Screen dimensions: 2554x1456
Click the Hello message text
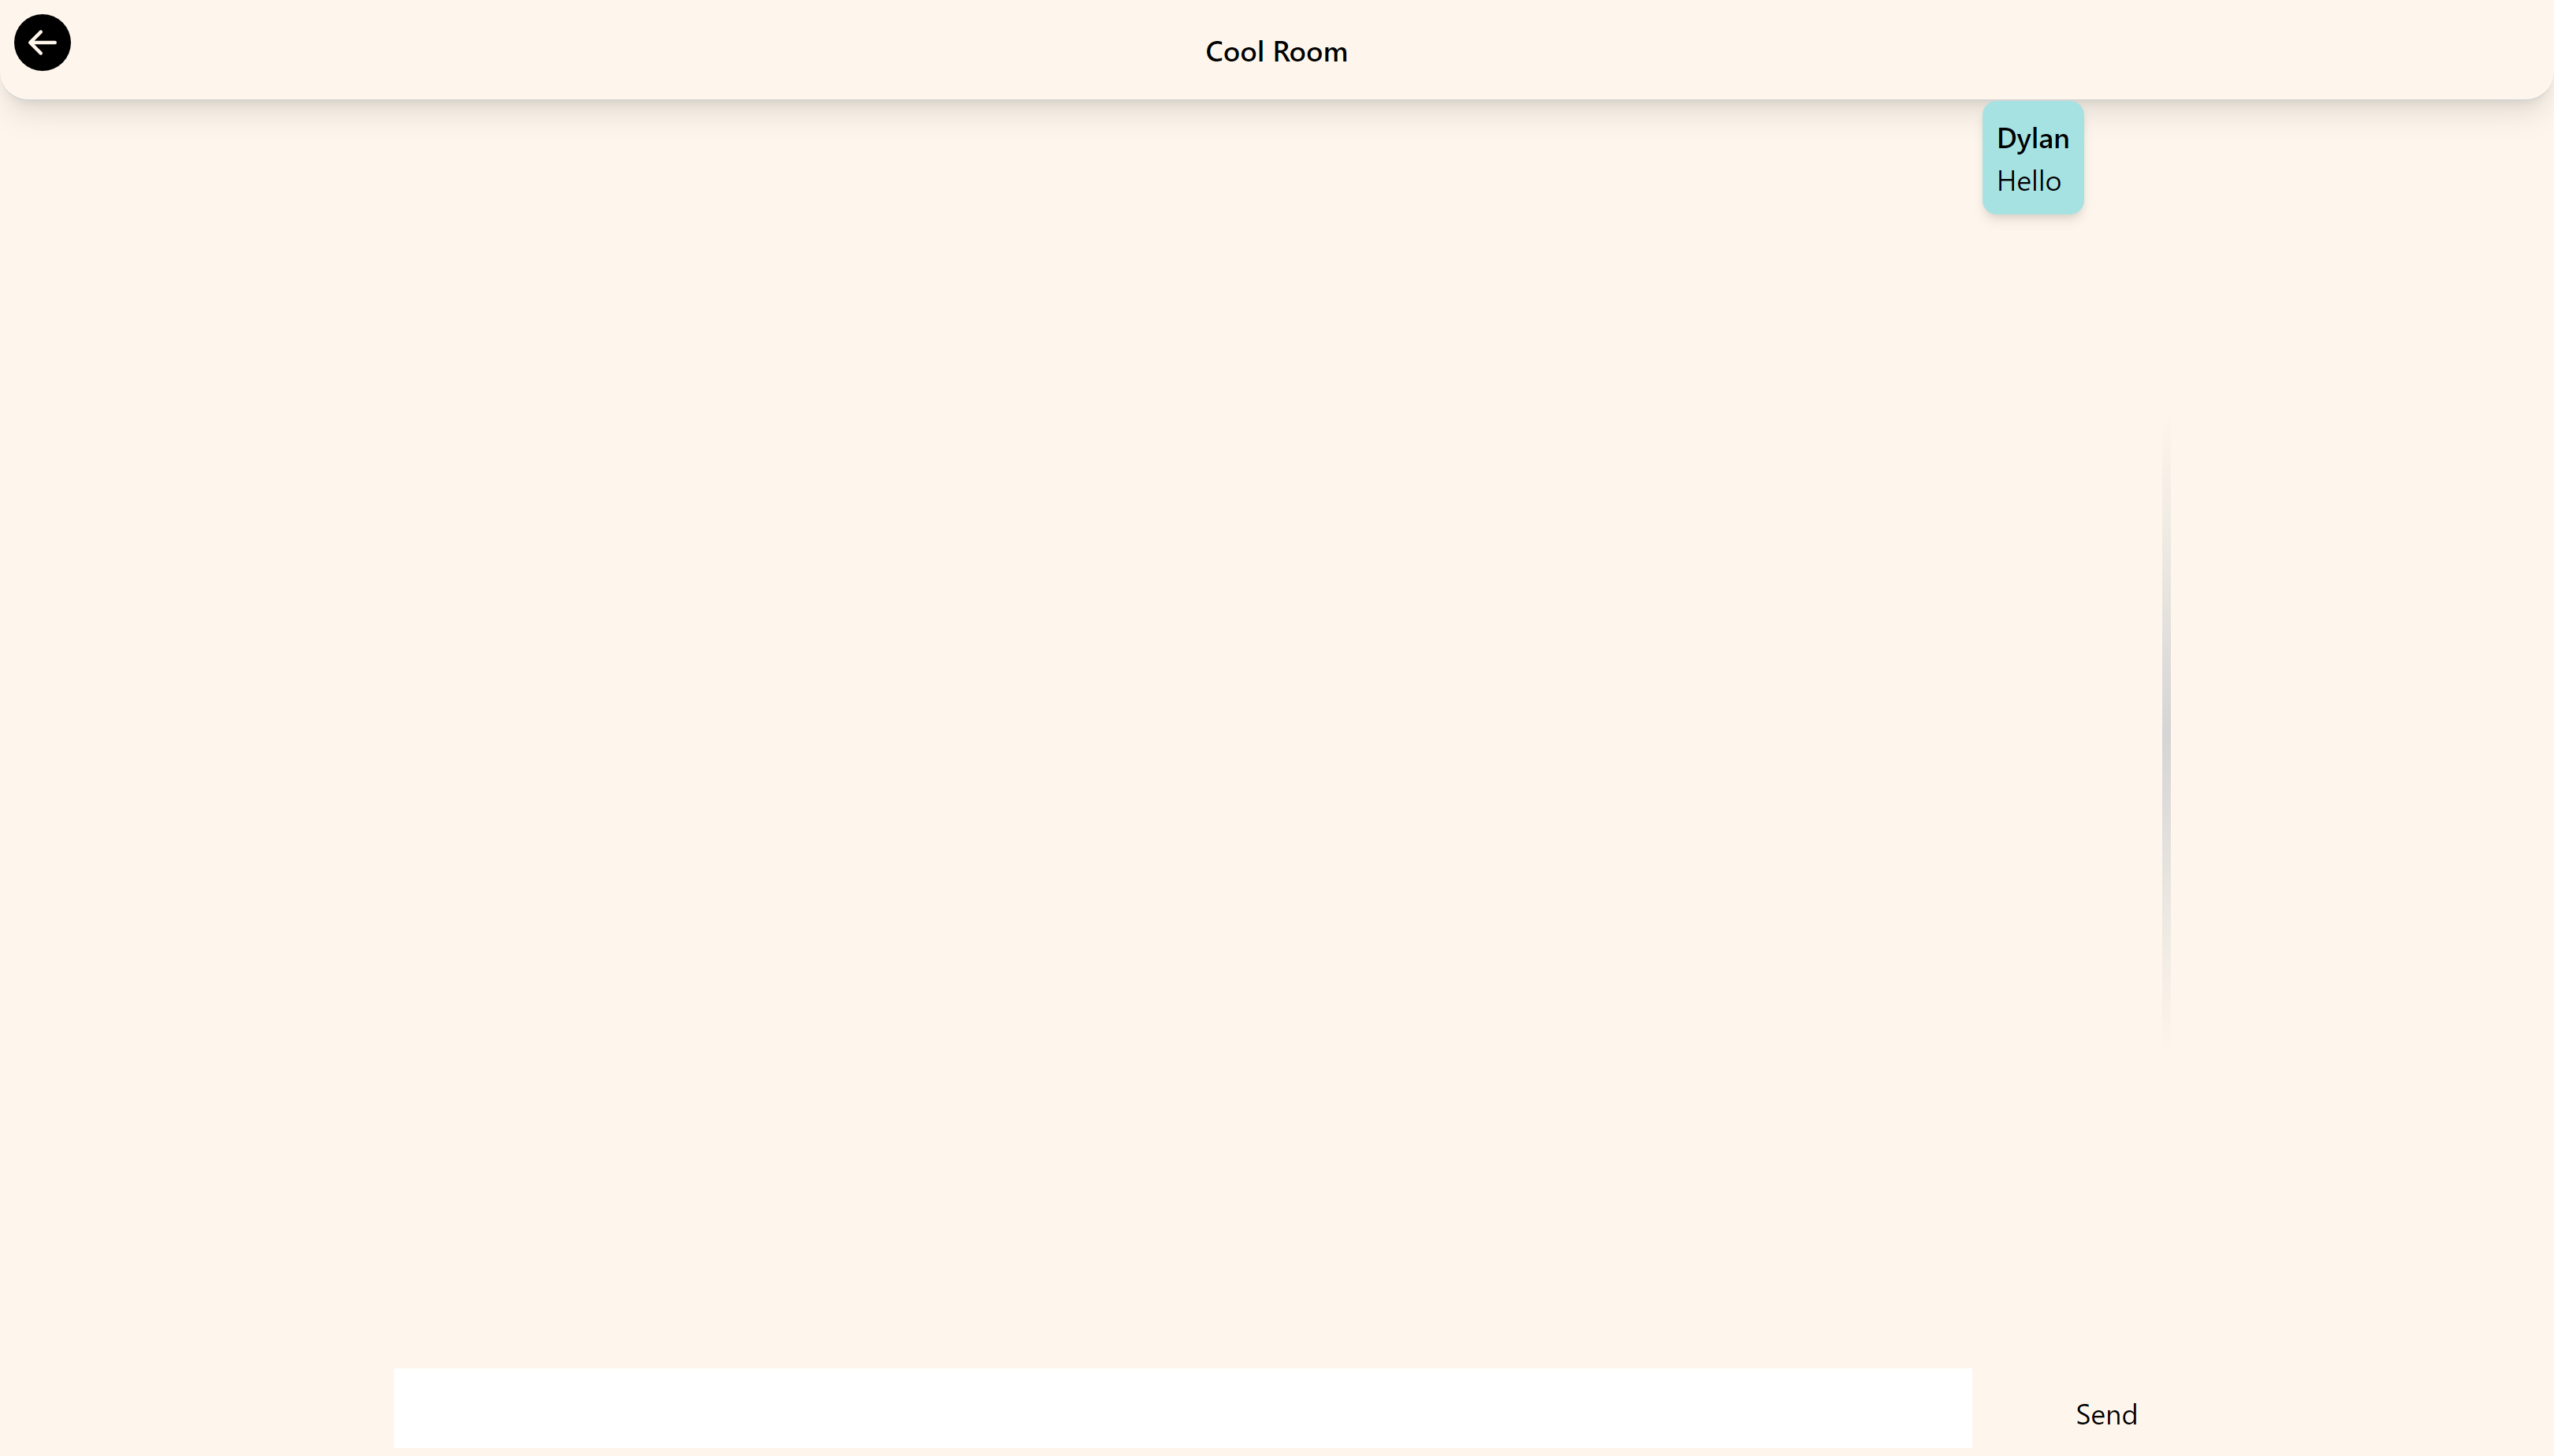[x=2028, y=182]
